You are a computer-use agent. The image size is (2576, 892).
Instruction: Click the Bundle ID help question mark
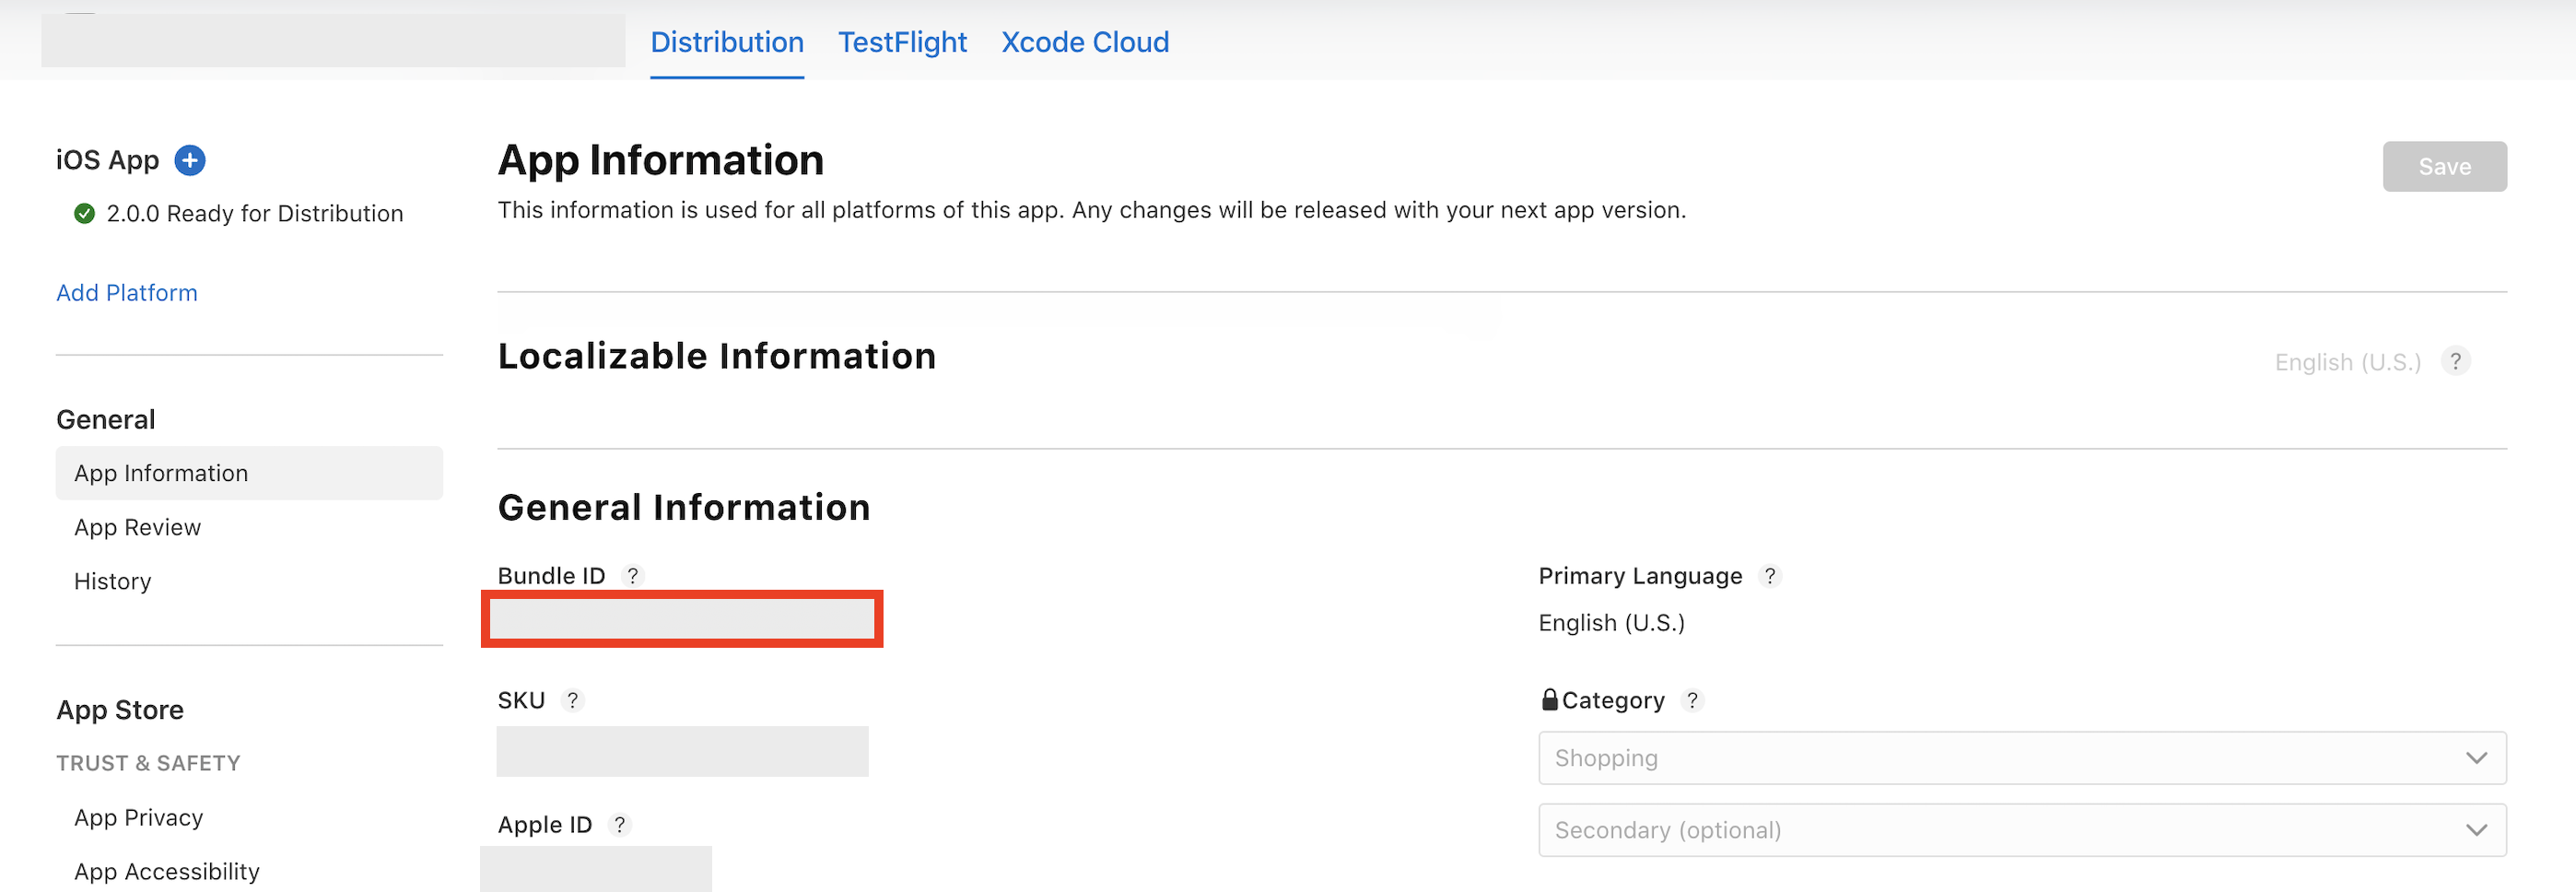point(632,576)
